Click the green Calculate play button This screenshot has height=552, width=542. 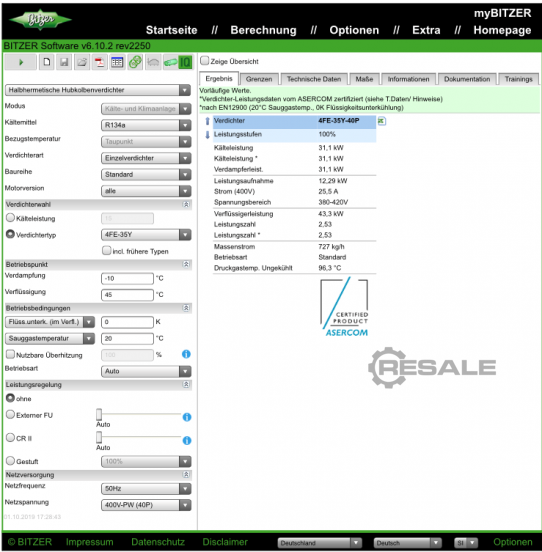[20, 62]
